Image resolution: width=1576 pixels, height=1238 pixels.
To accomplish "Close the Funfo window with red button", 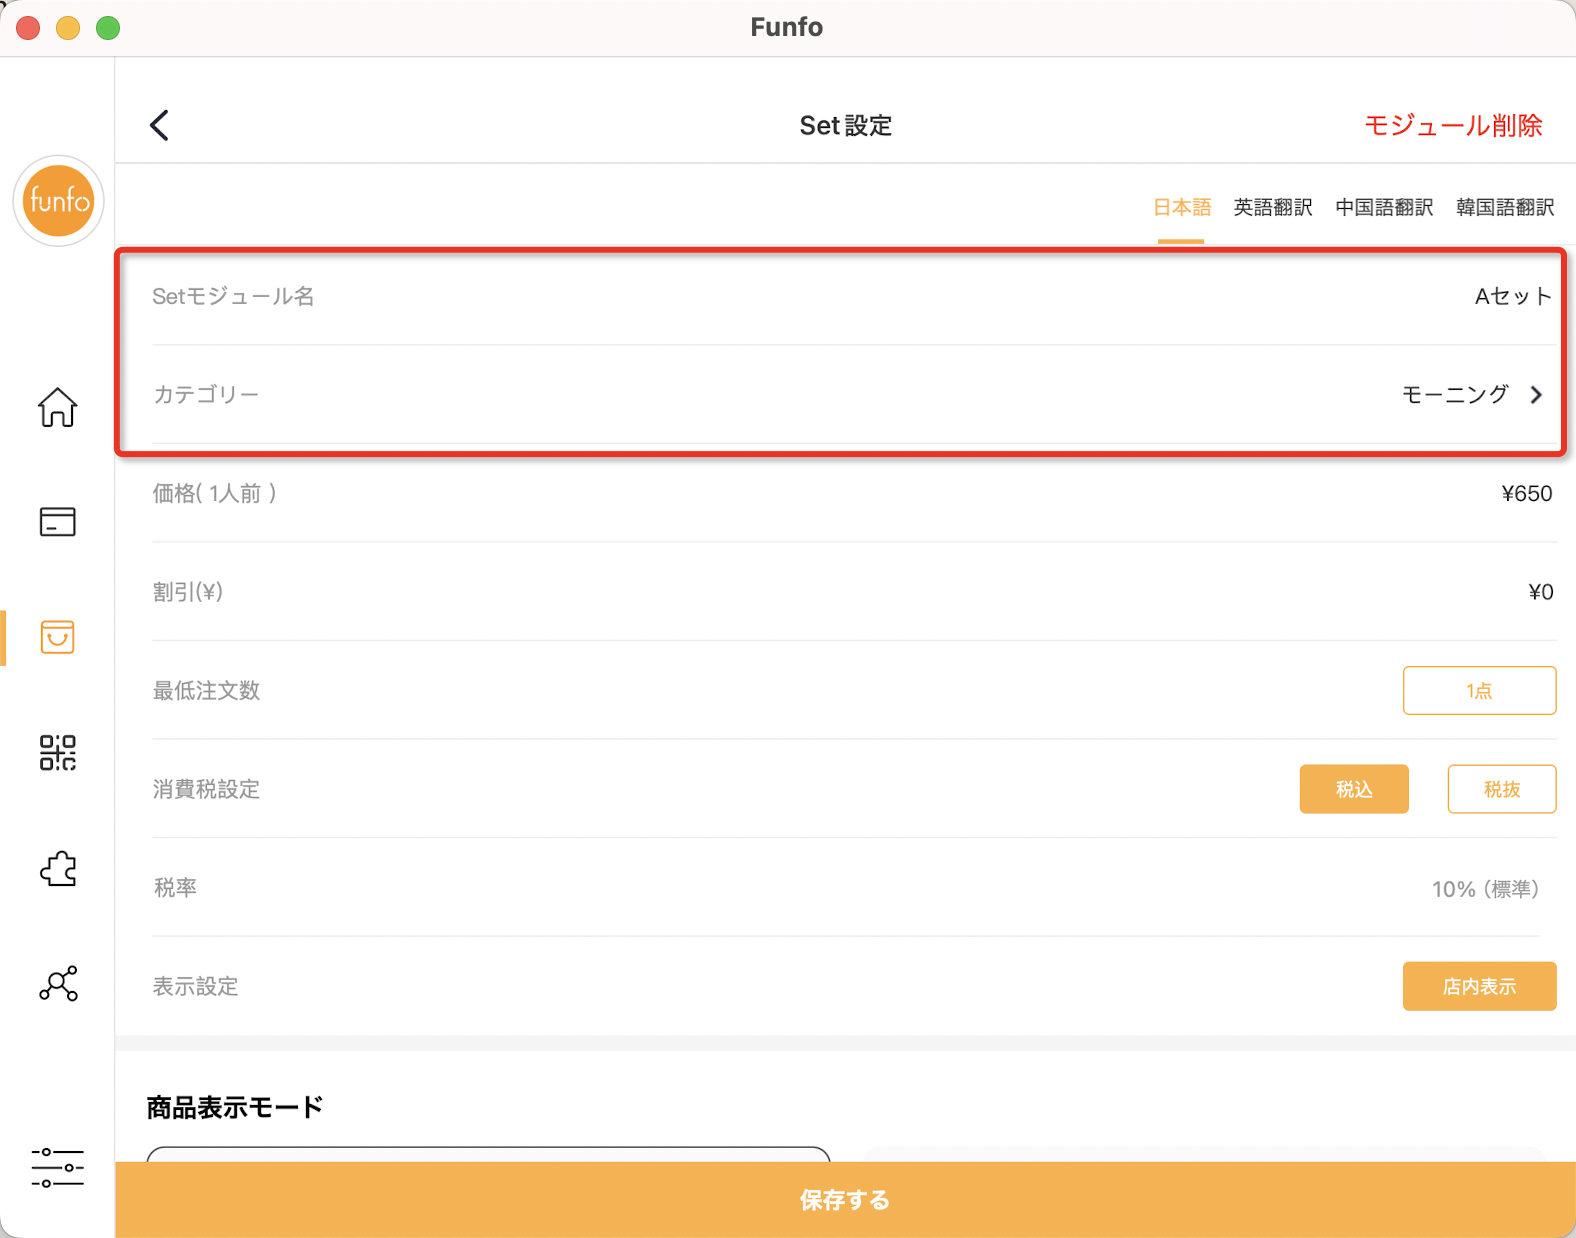I will coord(28,28).
